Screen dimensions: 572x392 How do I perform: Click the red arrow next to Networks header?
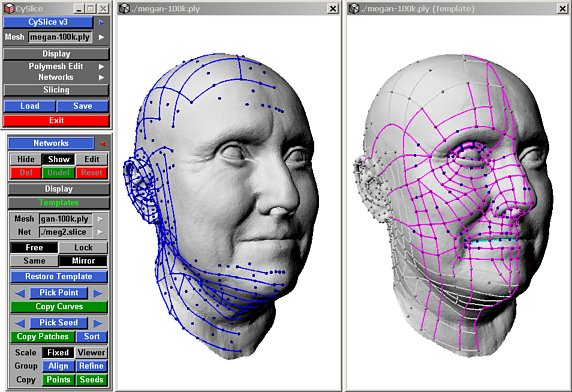[103, 144]
